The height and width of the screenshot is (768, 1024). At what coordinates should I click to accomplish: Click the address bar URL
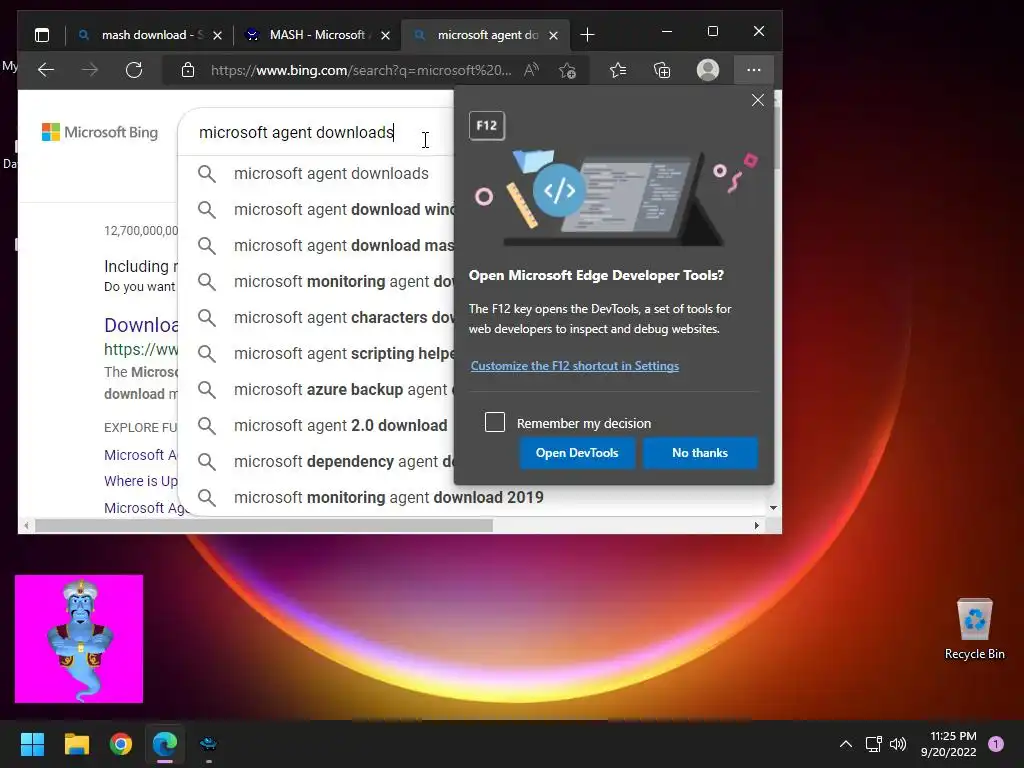pos(361,70)
